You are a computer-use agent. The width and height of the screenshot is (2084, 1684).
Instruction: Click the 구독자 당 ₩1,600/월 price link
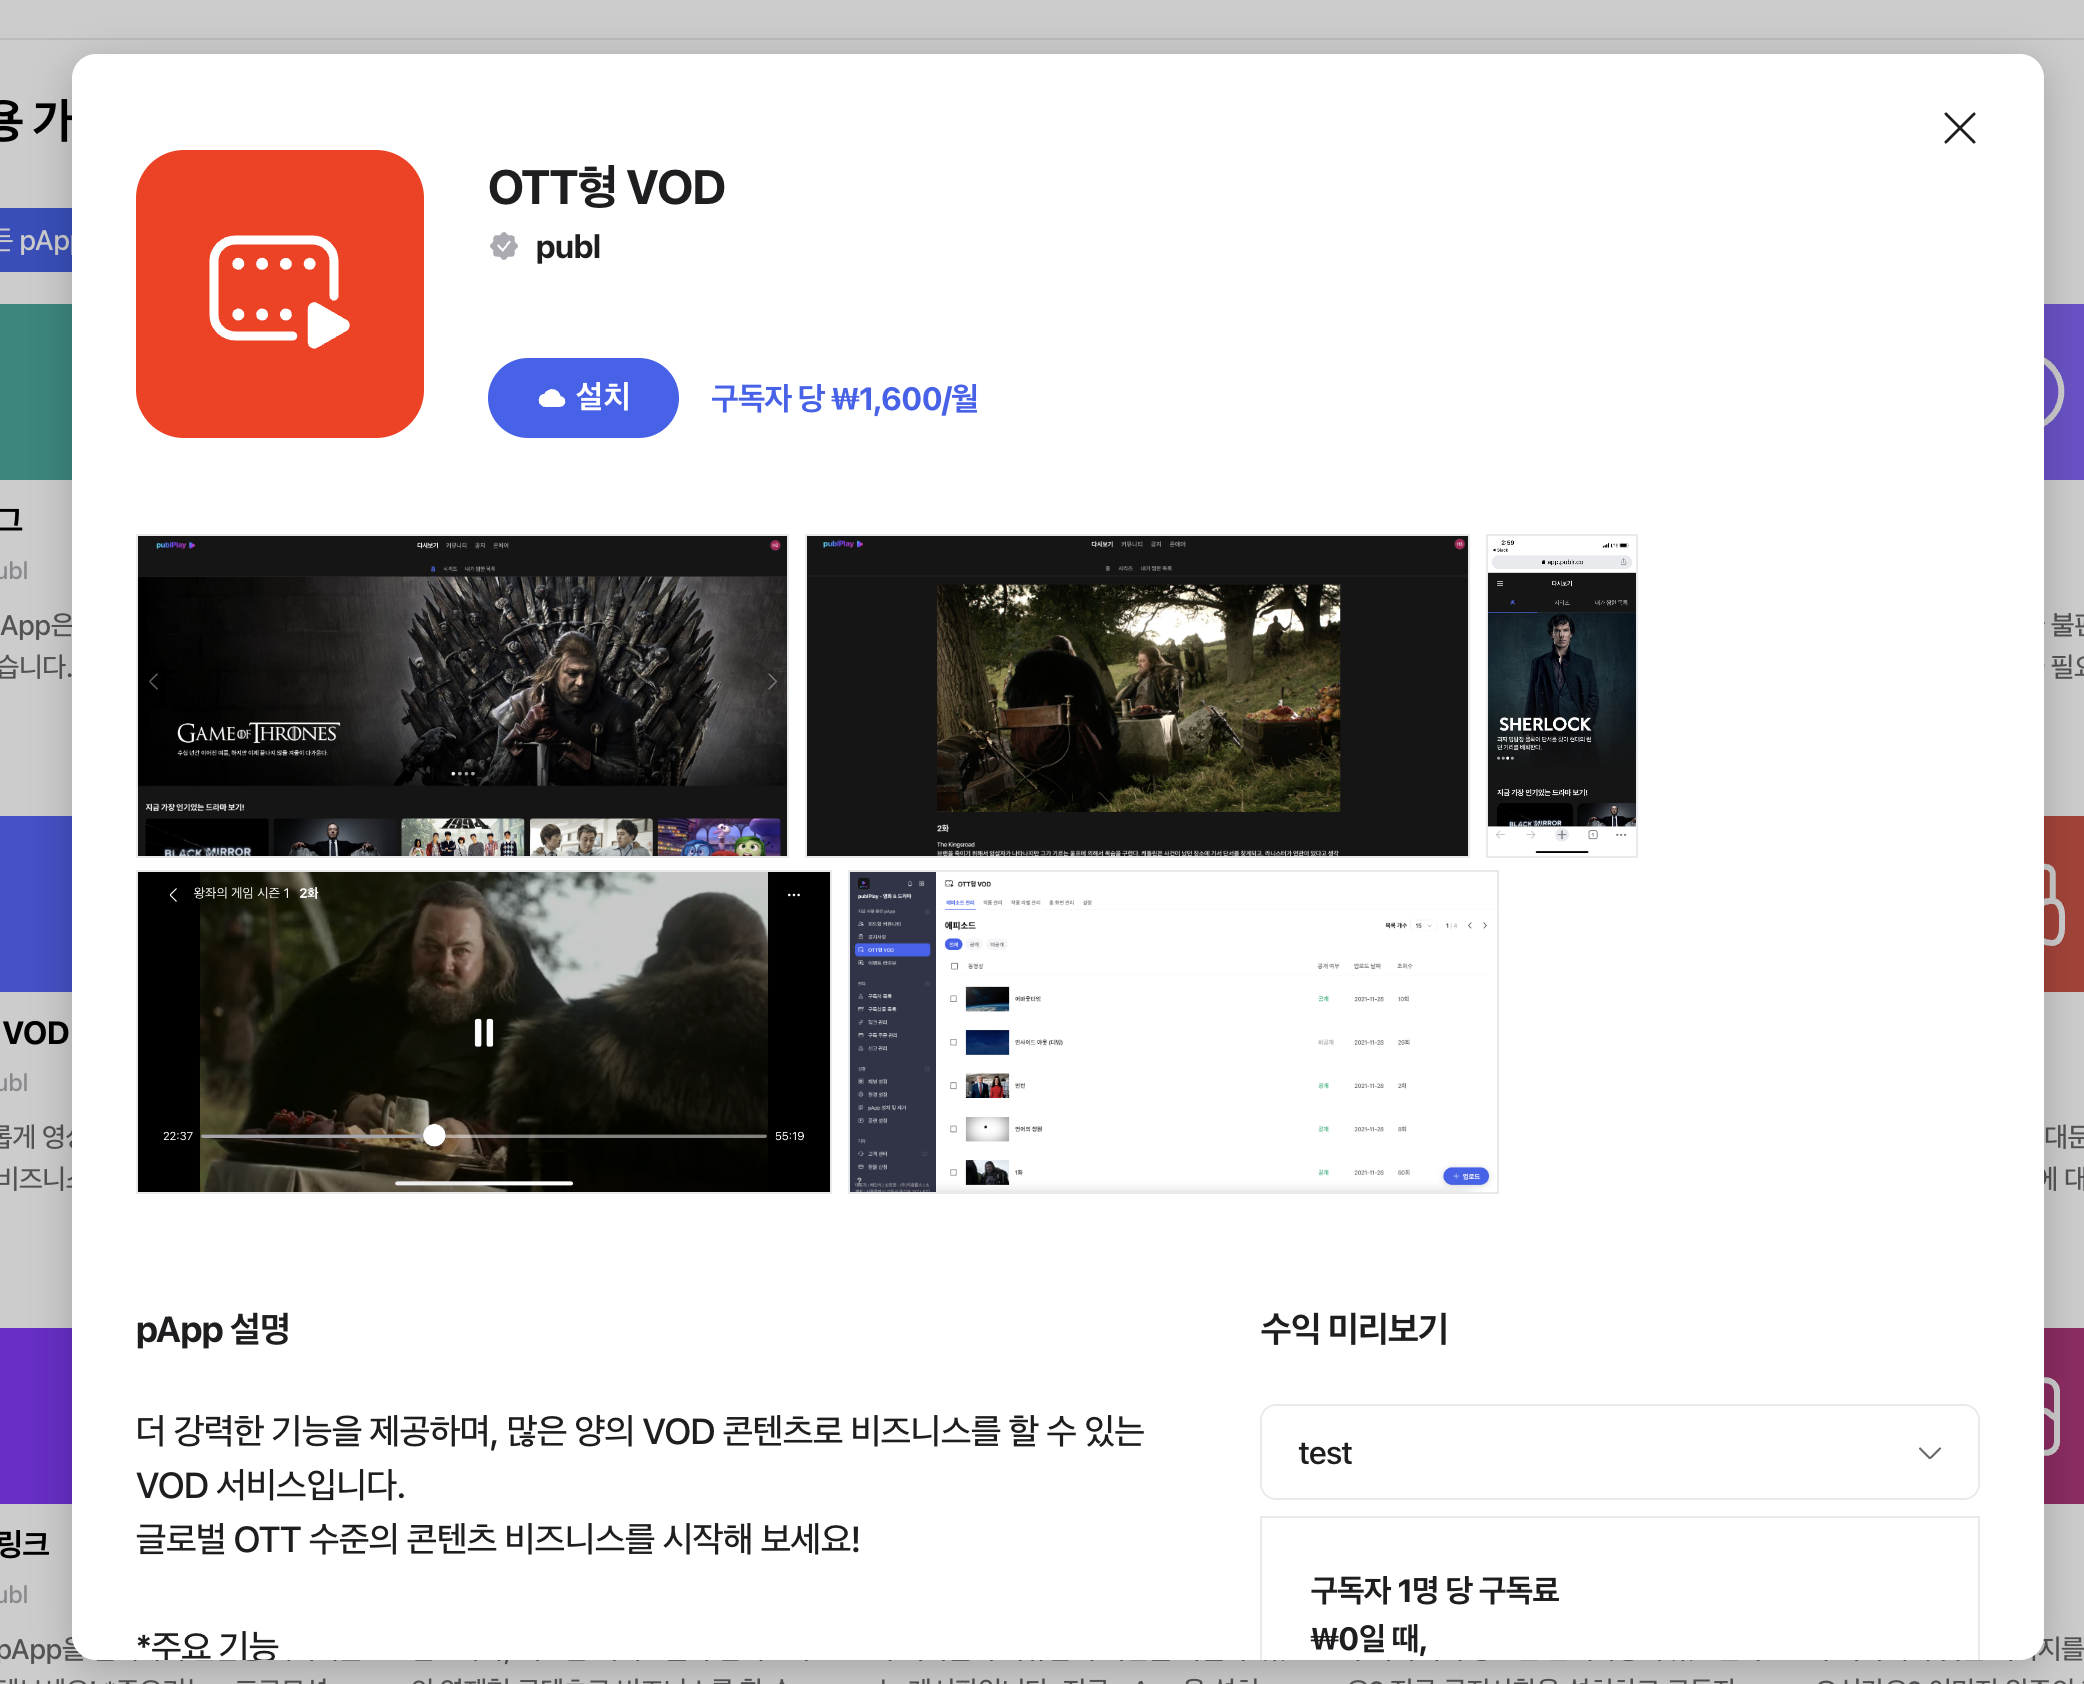[844, 398]
